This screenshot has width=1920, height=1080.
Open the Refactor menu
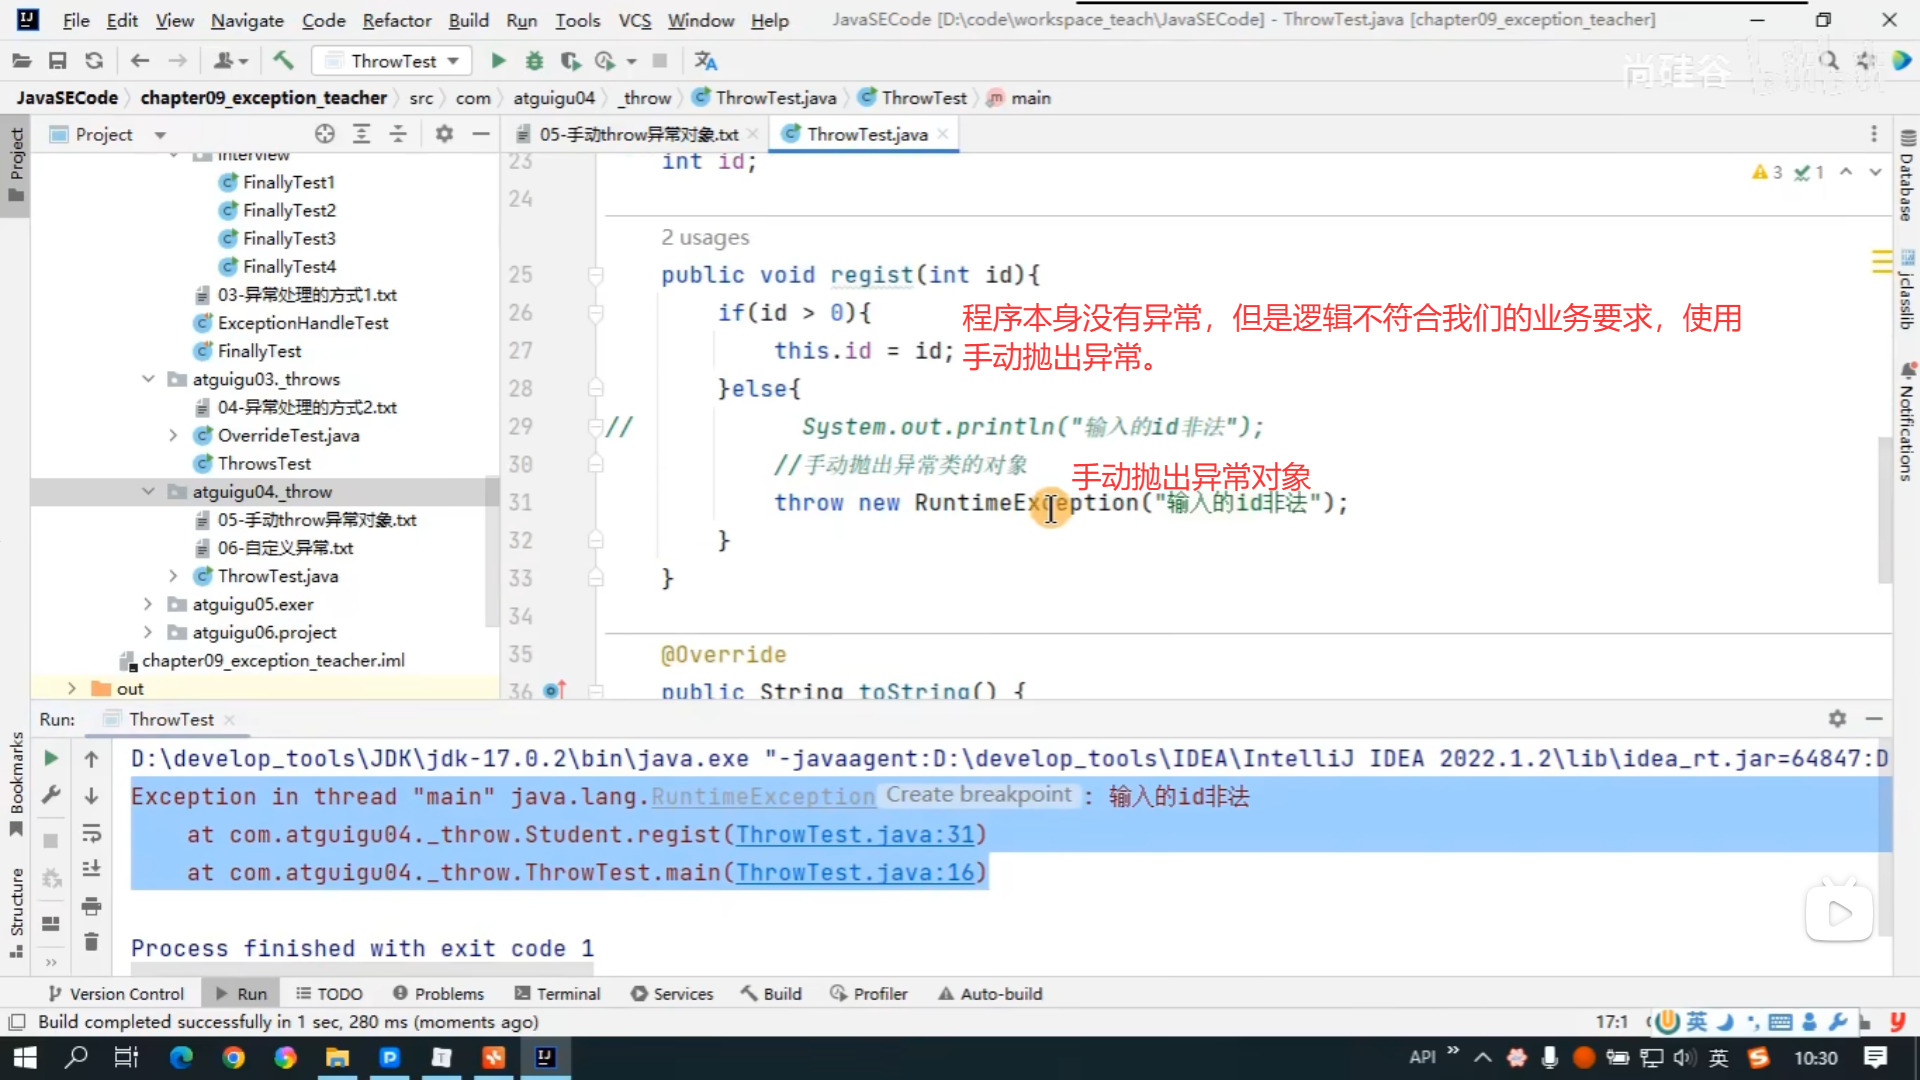396,20
